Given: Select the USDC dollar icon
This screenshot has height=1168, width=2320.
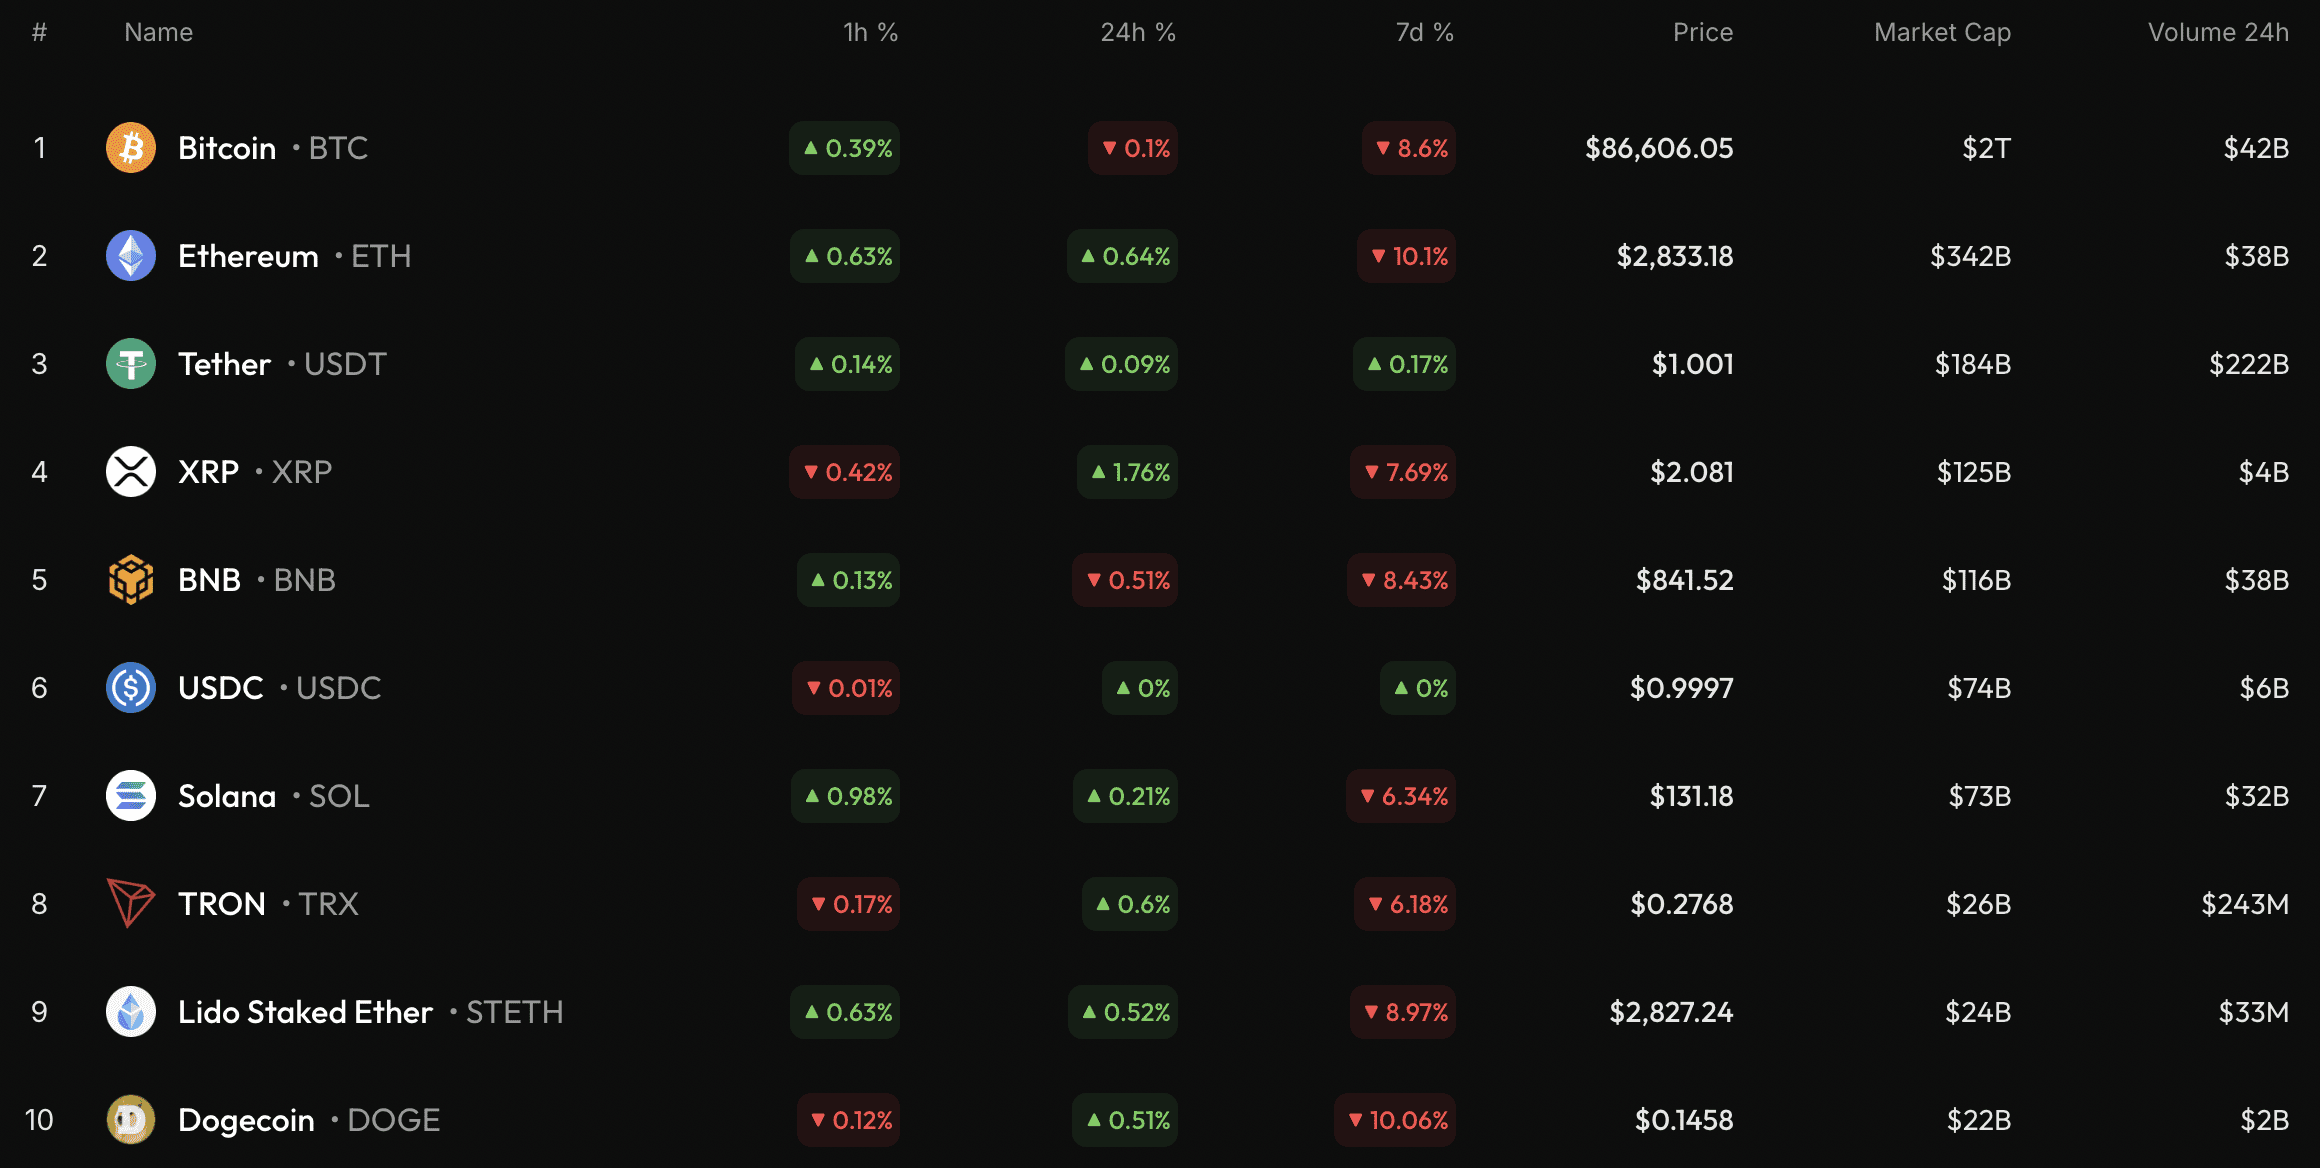Looking at the screenshot, I should point(130,688).
